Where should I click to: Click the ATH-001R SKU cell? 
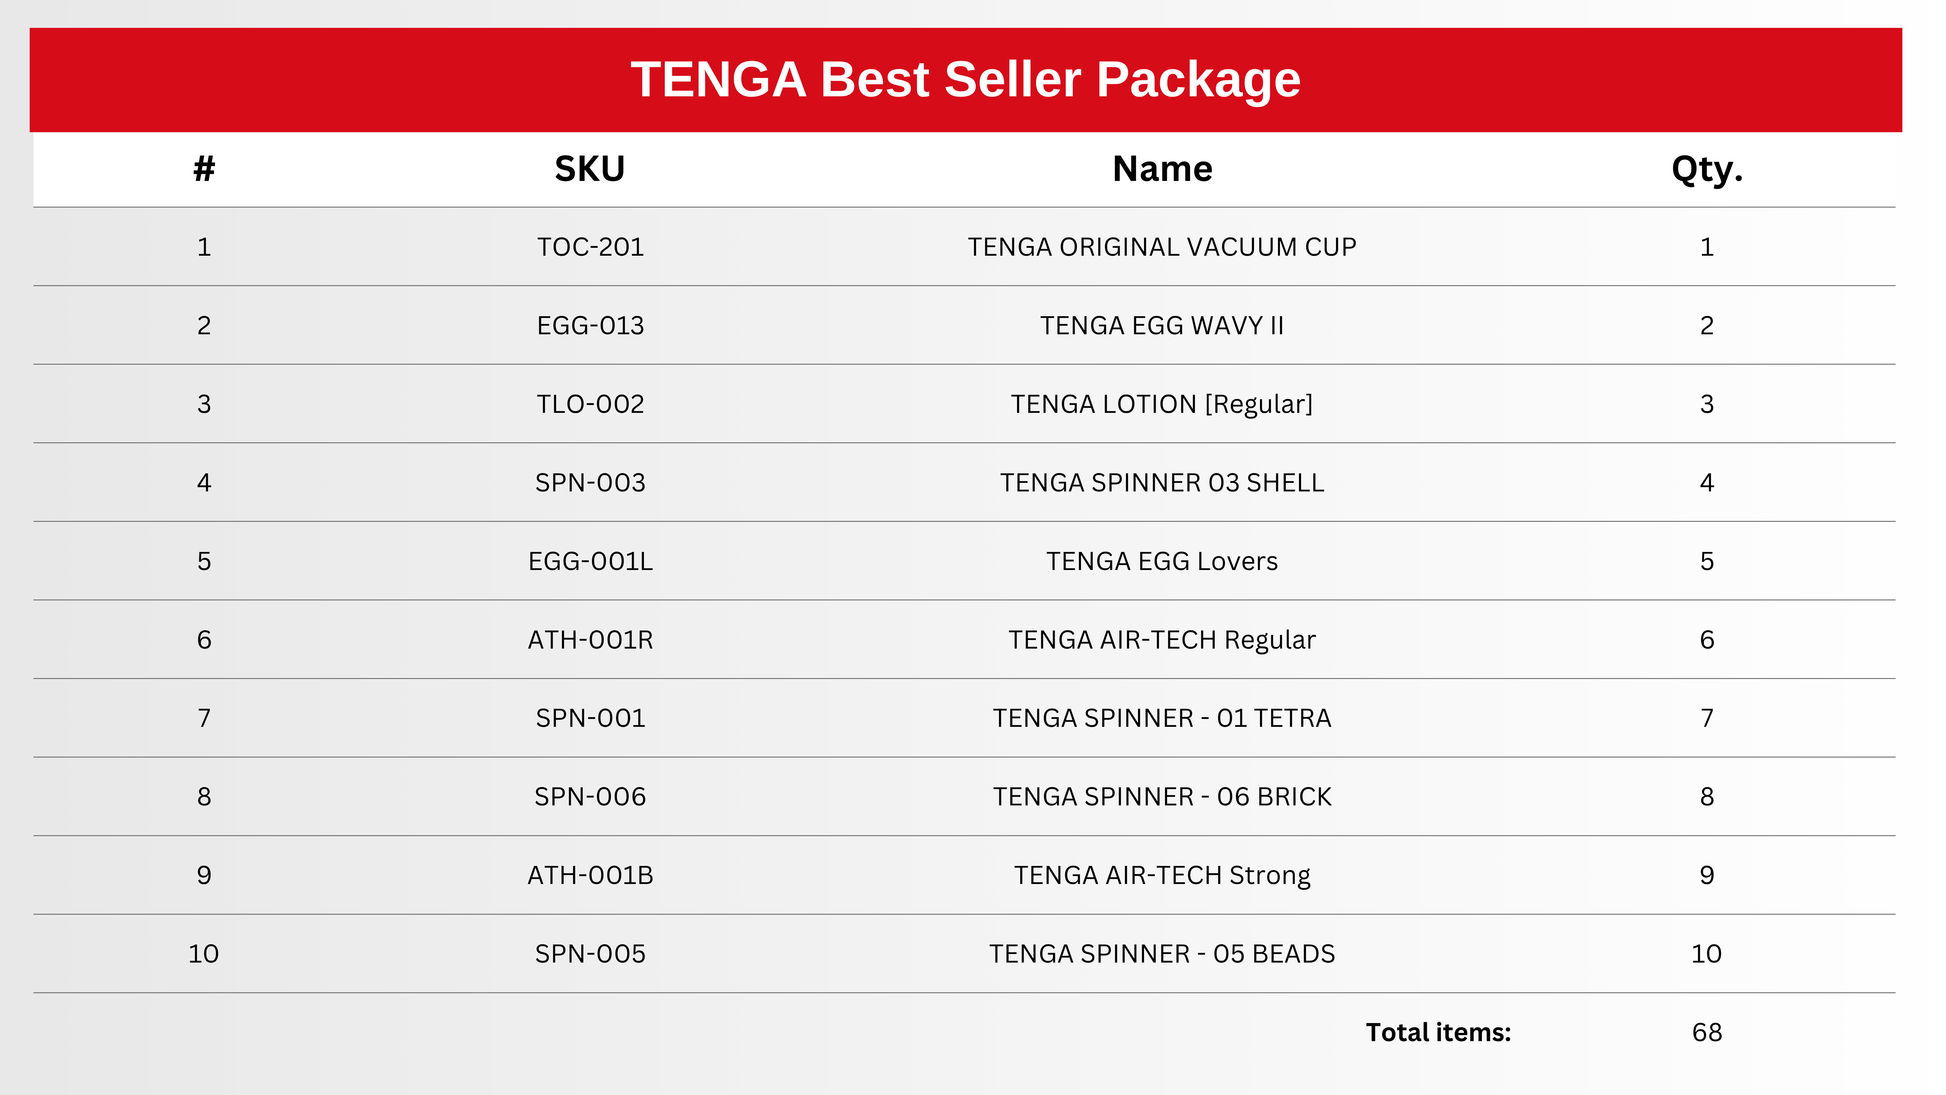pos(590,640)
